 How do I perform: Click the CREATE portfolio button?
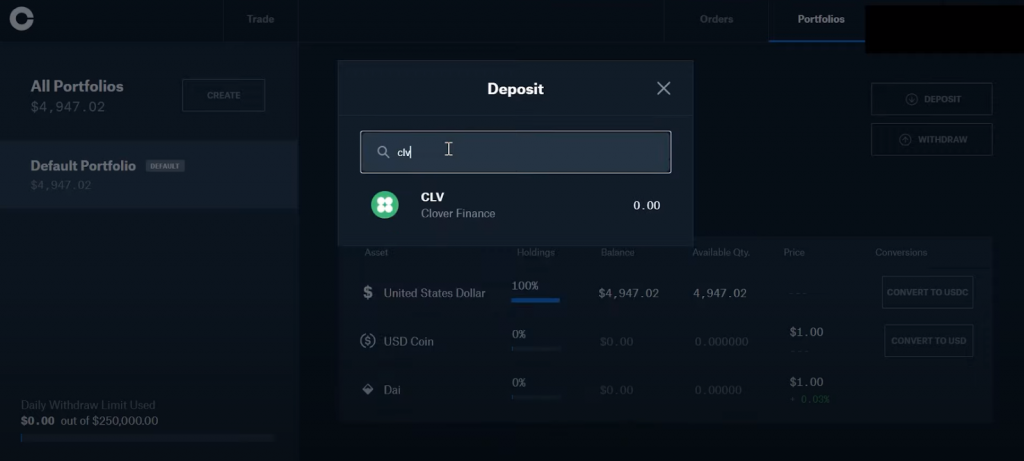click(223, 95)
